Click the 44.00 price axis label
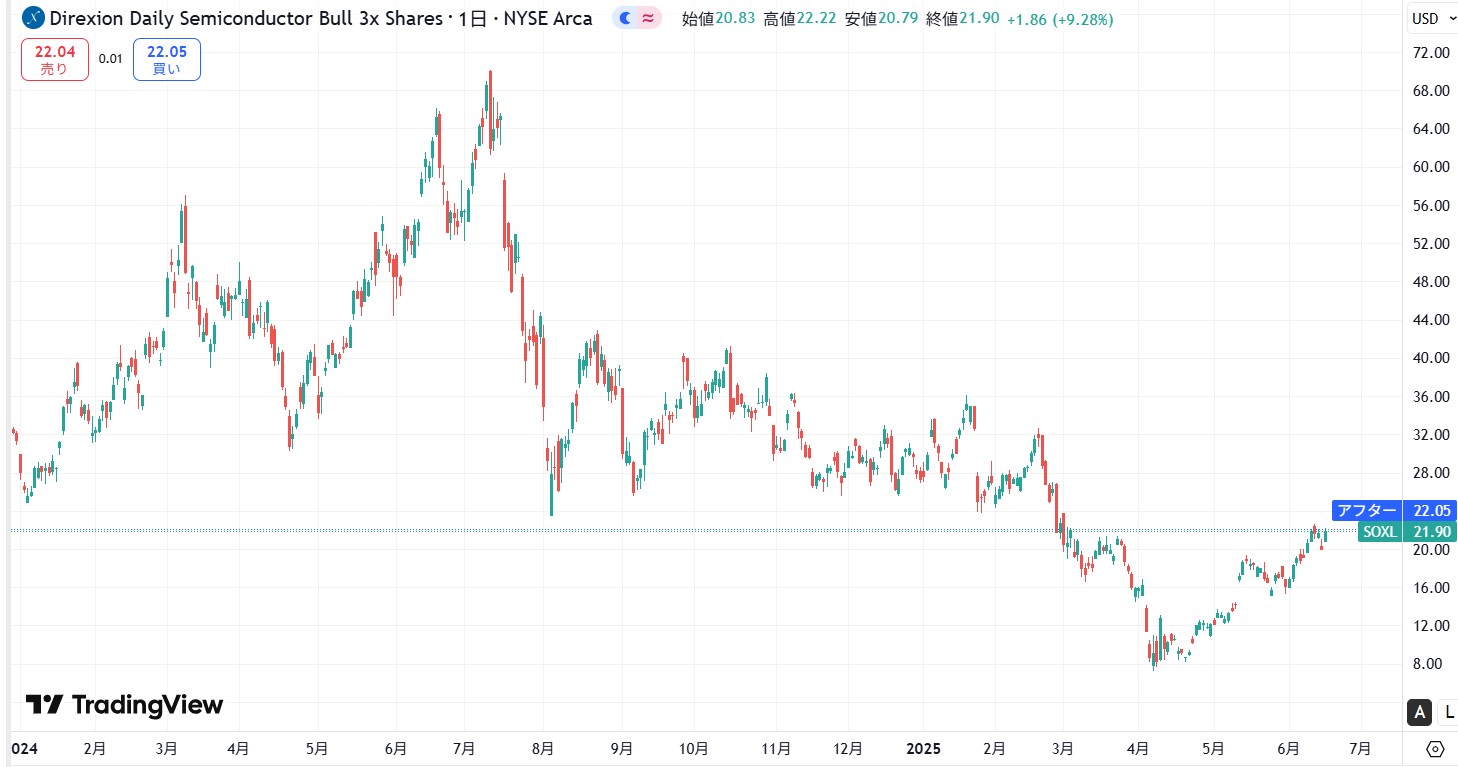This screenshot has height=767, width=1458. pyautogui.click(x=1429, y=320)
